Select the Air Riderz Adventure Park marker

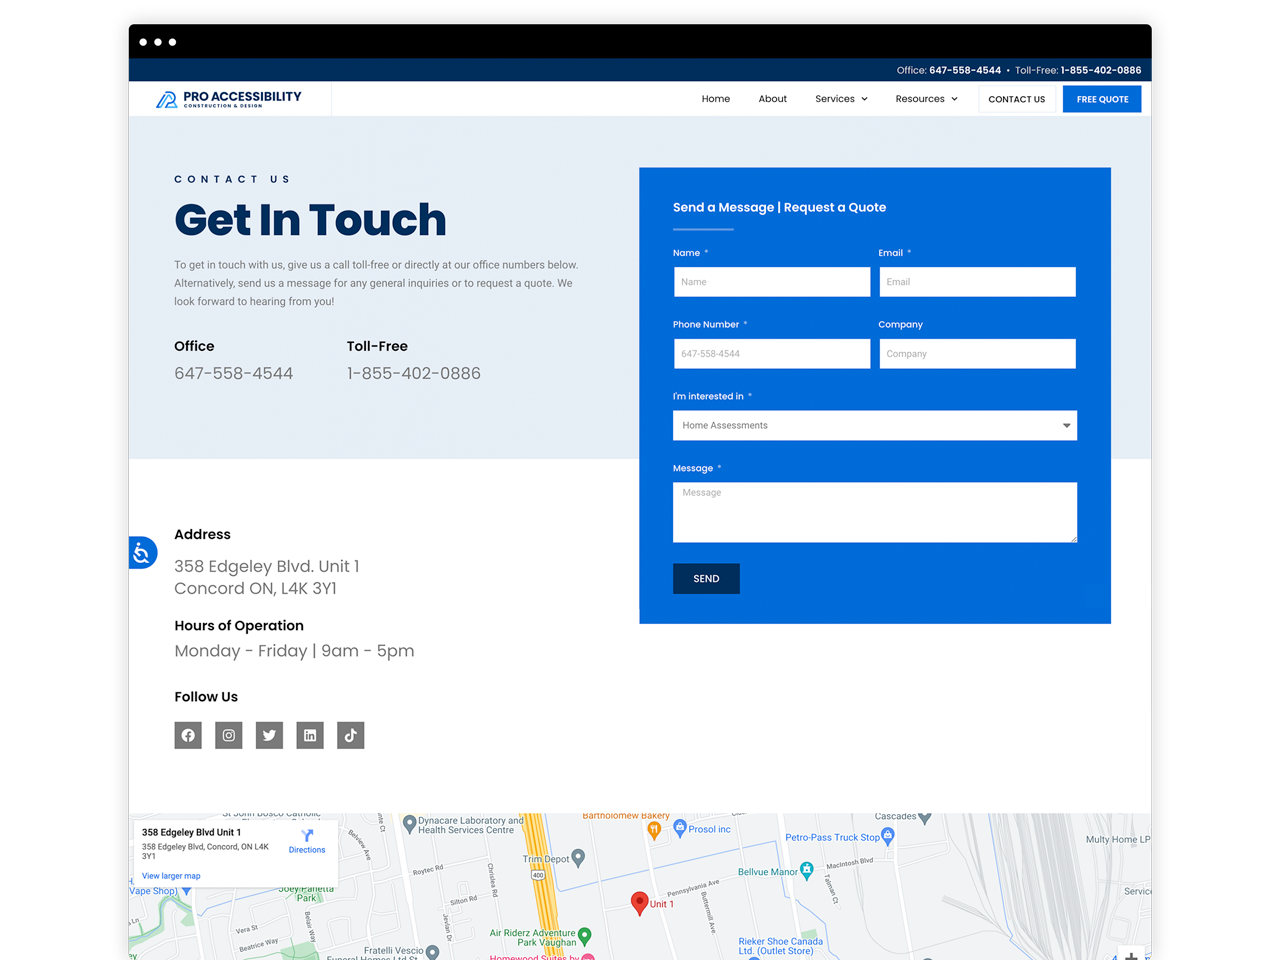click(585, 936)
